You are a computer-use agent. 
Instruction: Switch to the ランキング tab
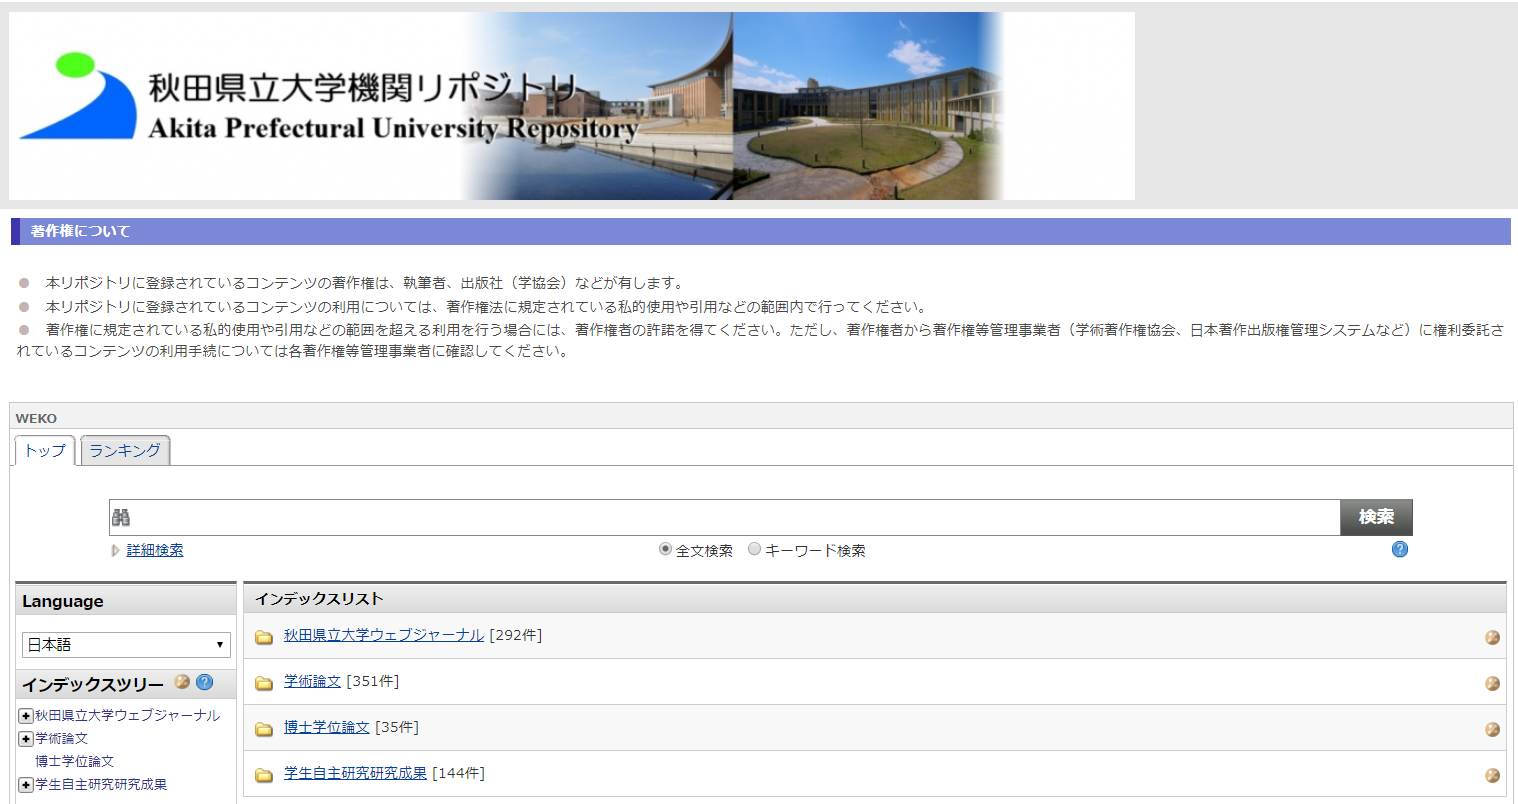[125, 451]
